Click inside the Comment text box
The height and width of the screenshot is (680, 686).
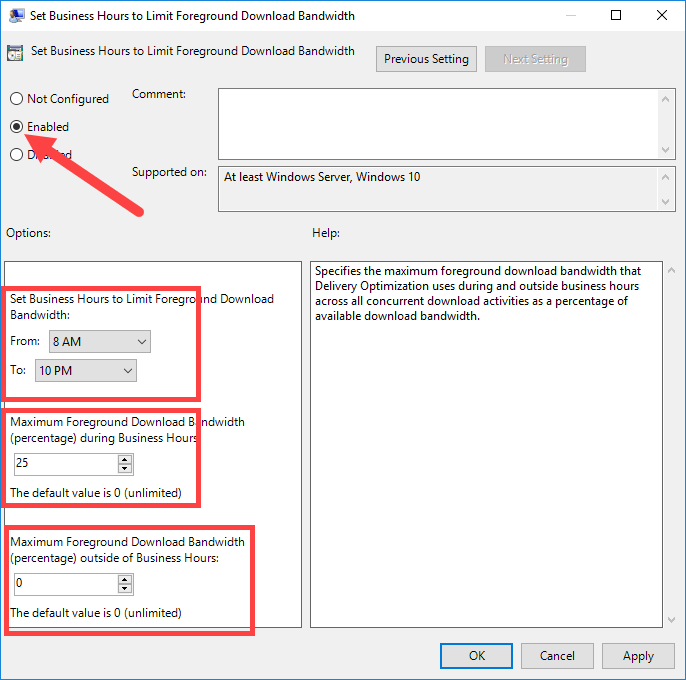439,124
